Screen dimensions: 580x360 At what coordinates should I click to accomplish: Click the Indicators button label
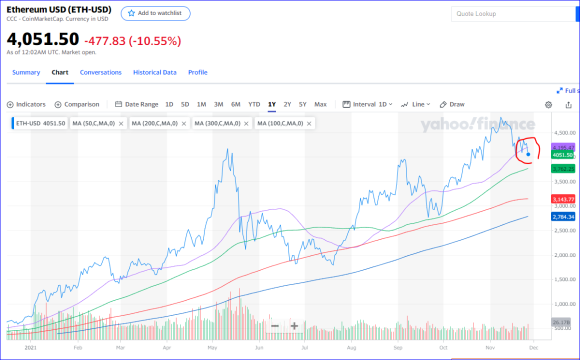point(31,104)
